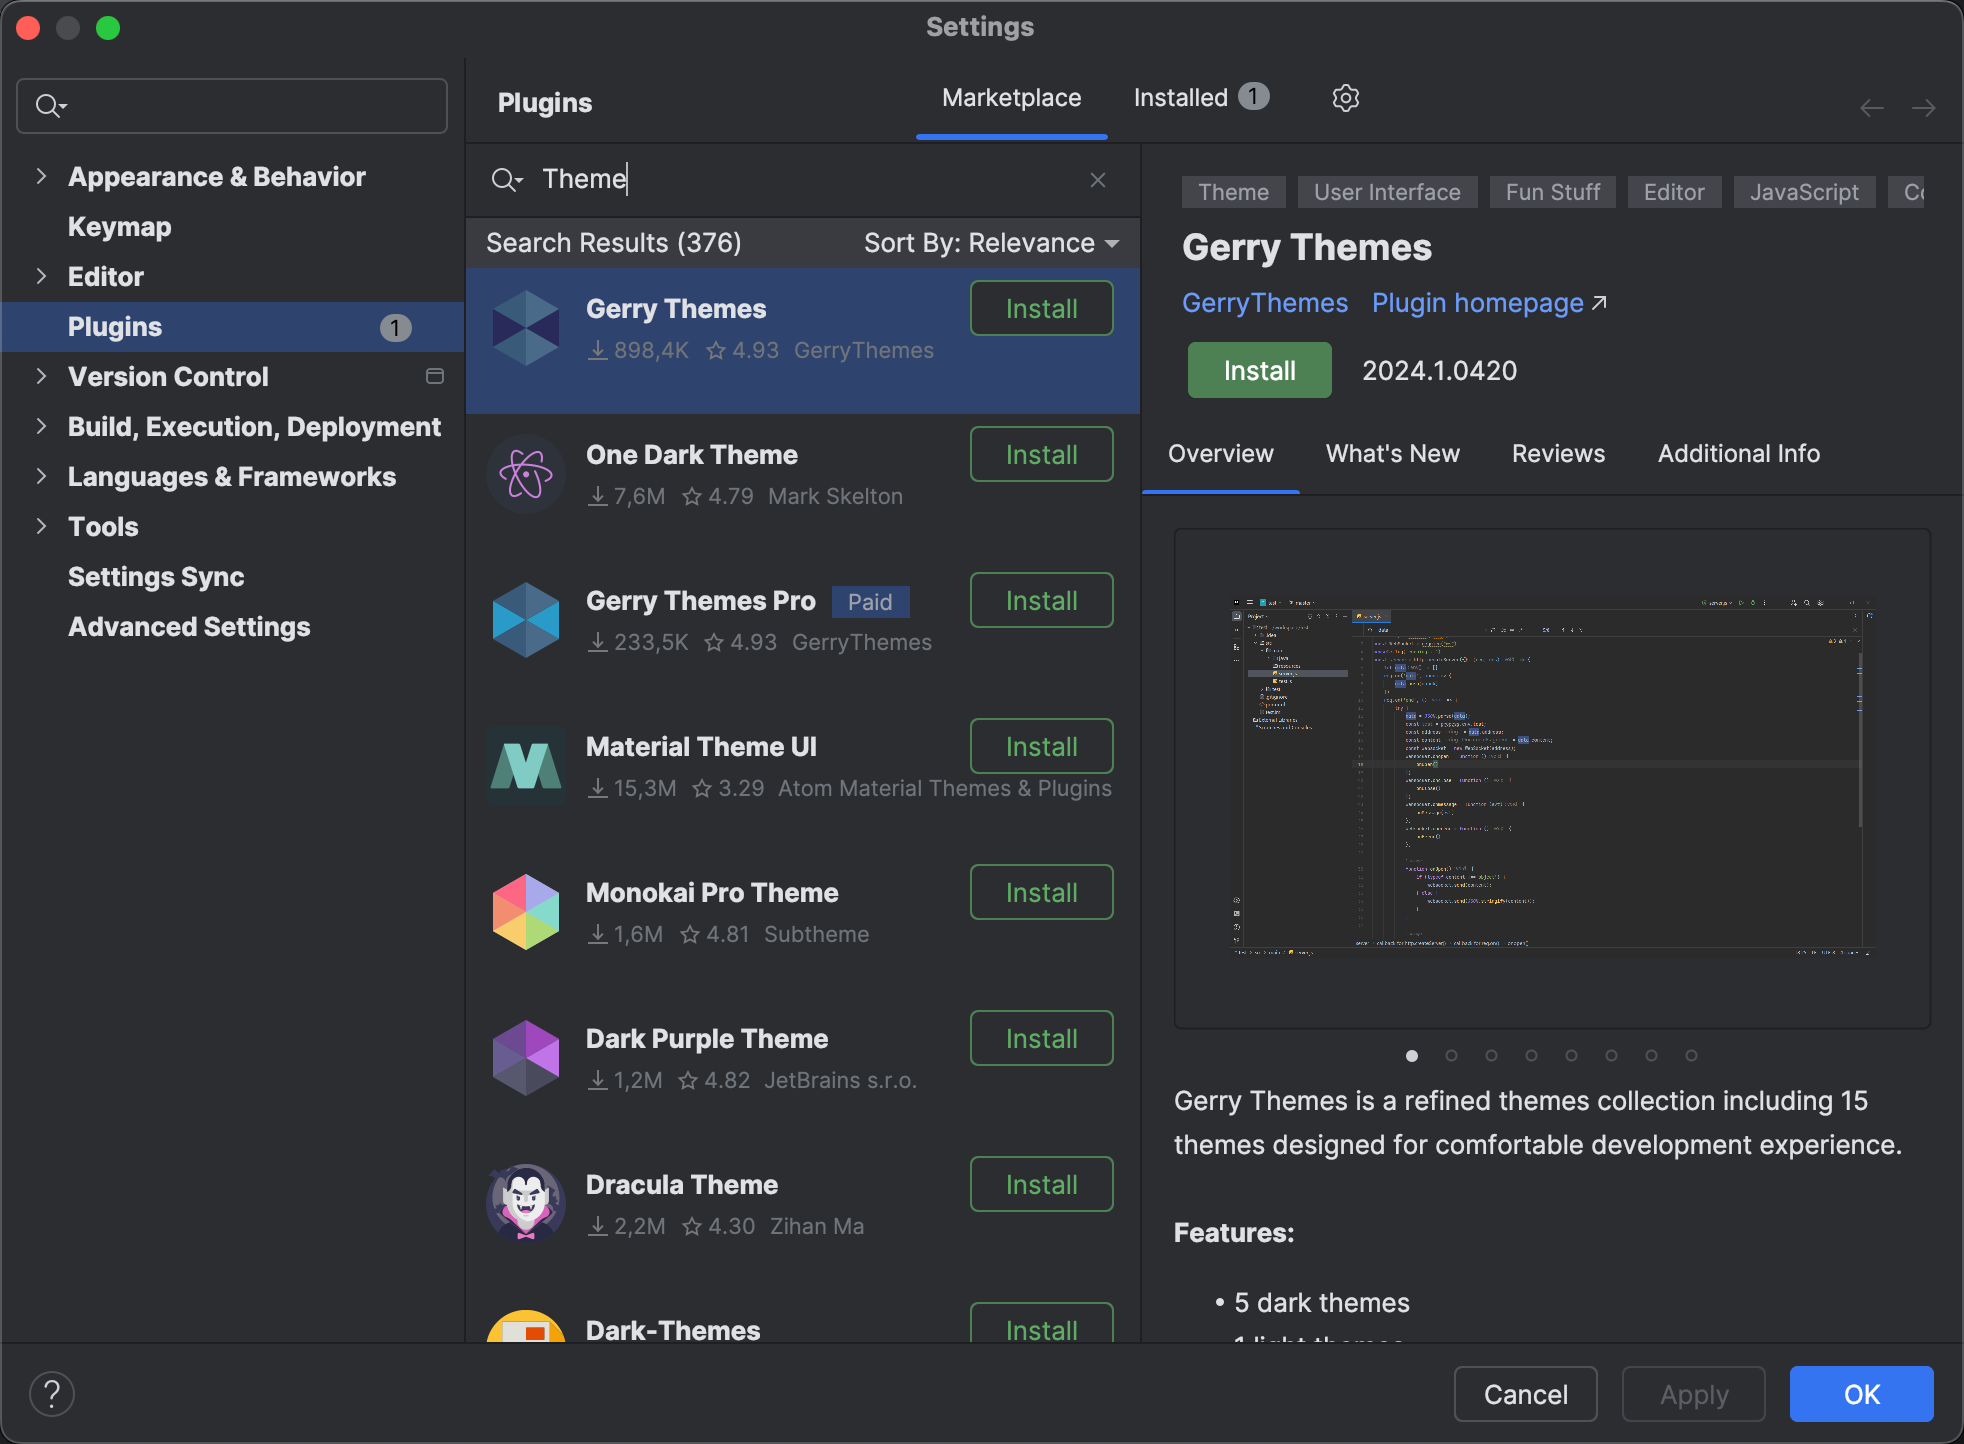This screenshot has width=1964, height=1444.
Task: Open help using the question mark icon
Action: point(52,1392)
